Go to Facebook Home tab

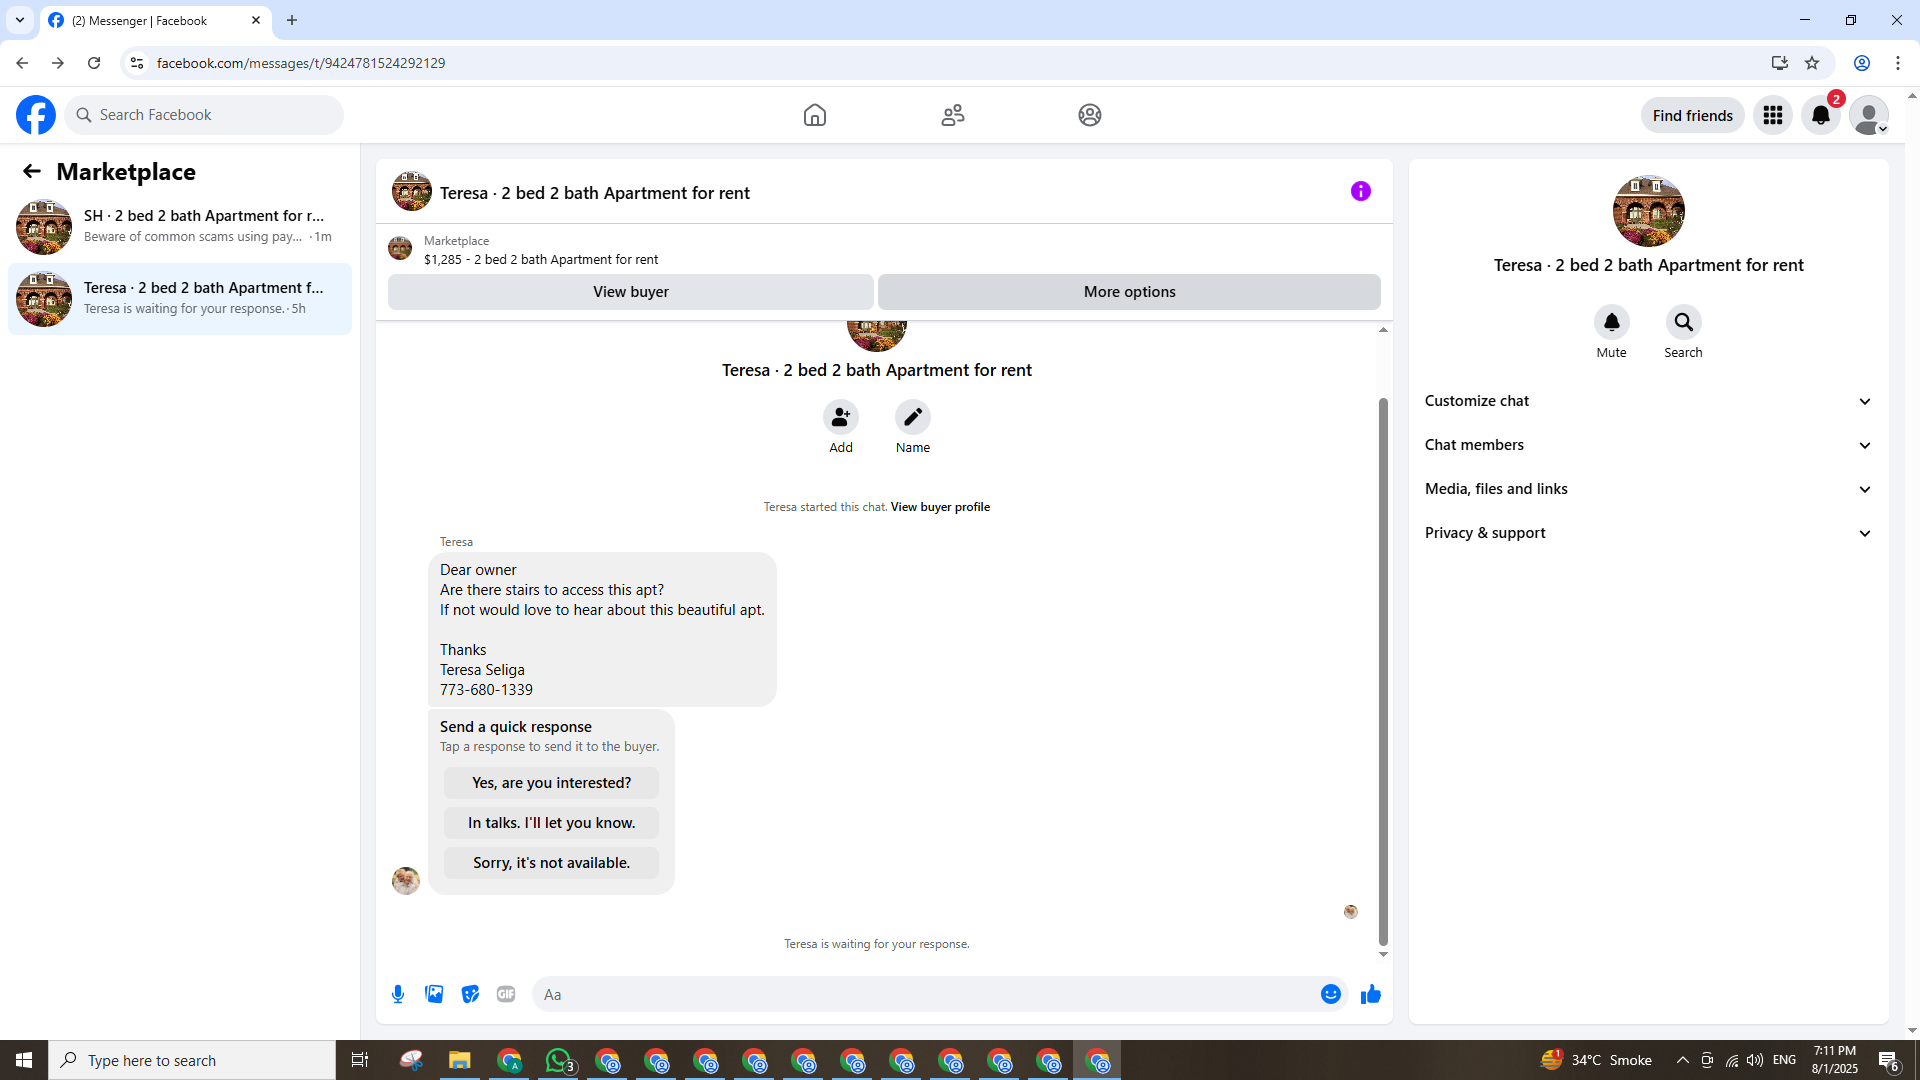[814, 115]
